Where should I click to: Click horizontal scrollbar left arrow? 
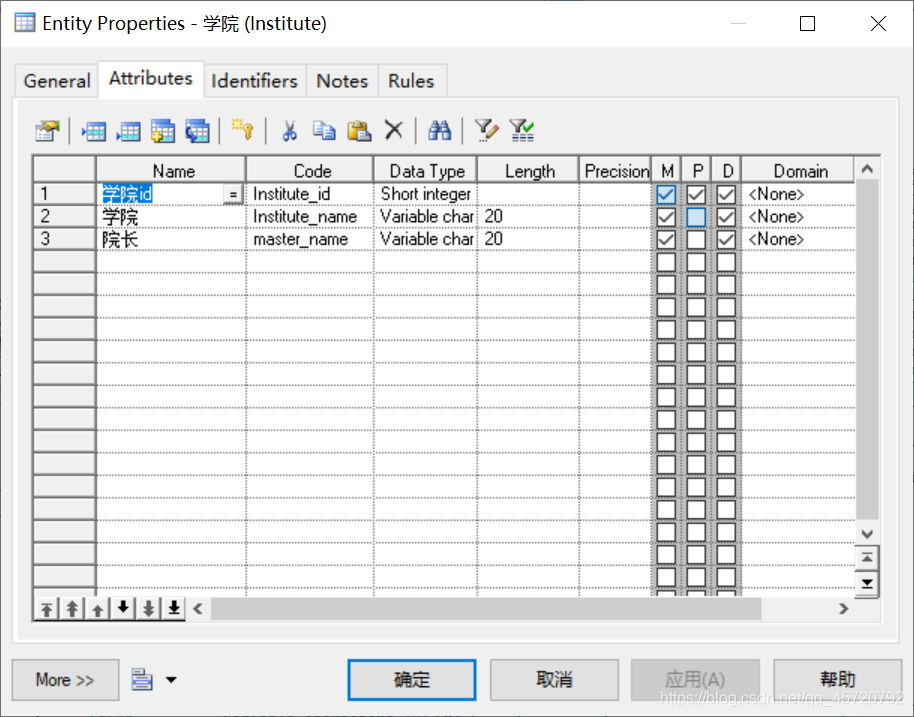[198, 609]
